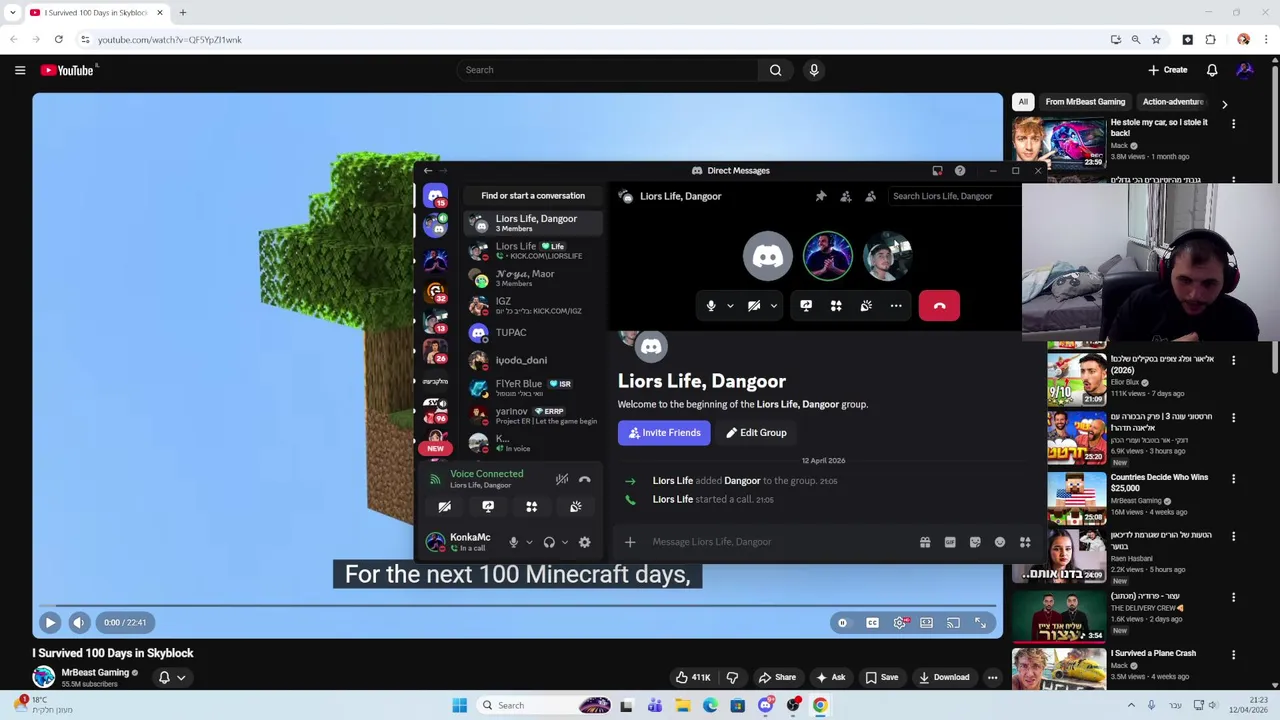Screen dimensions: 1280x720
Task: Toggle camera in the voice panel
Action: tap(444, 507)
